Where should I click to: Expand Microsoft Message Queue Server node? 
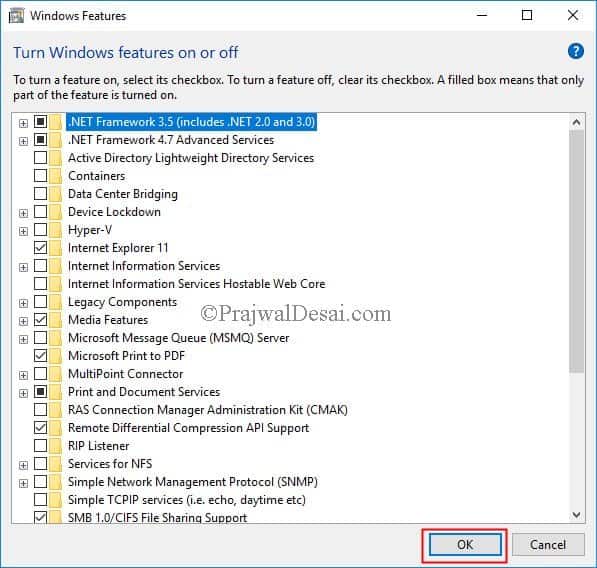23,339
